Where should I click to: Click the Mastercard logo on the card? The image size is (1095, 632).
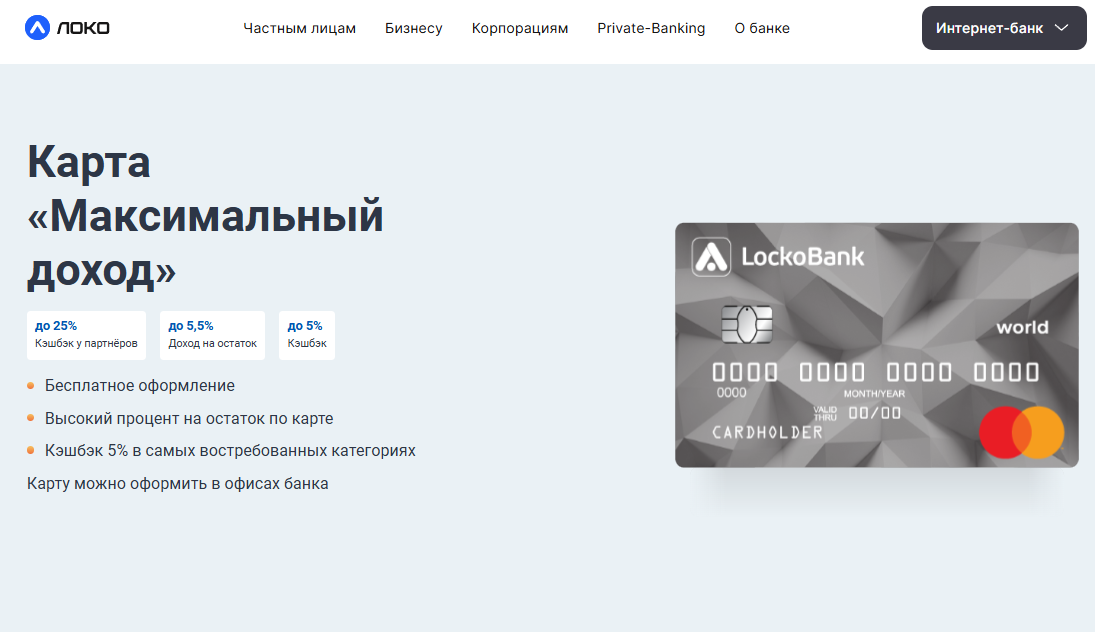1021,432
